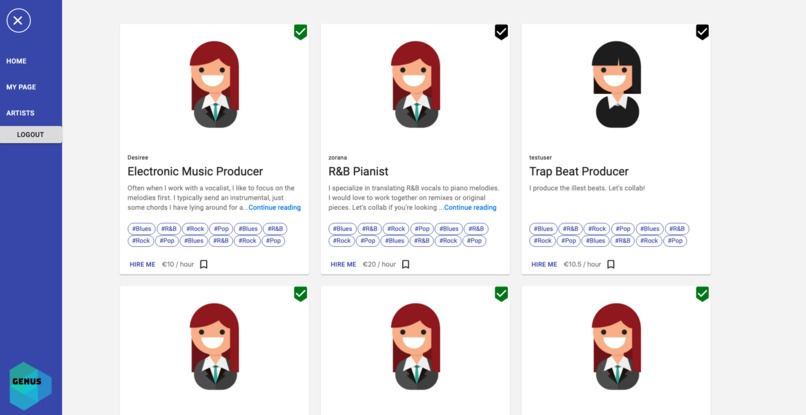Click the first #Rock tag on zorana's card
Image resolution: width=806 pixels, height=415 pixels.
[x=396, y=229]
